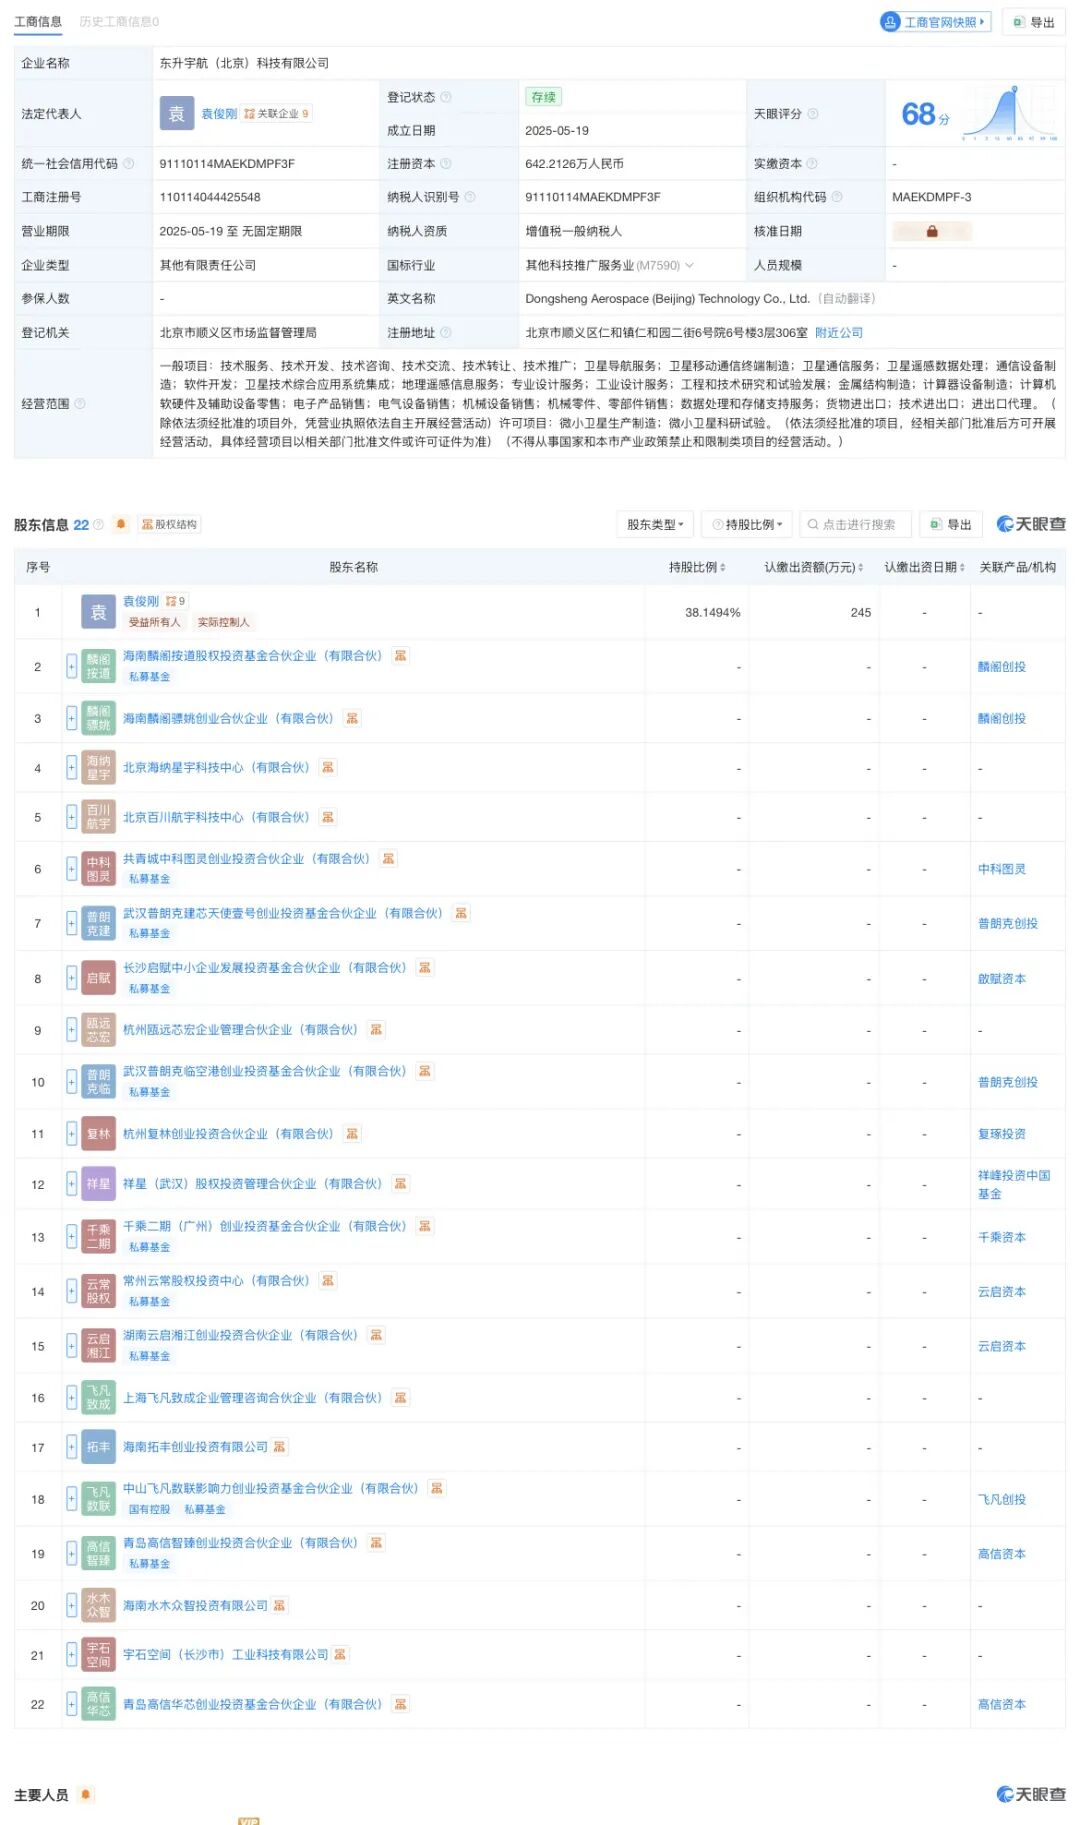Click the 工商官网快照 button

pos(935,22)
